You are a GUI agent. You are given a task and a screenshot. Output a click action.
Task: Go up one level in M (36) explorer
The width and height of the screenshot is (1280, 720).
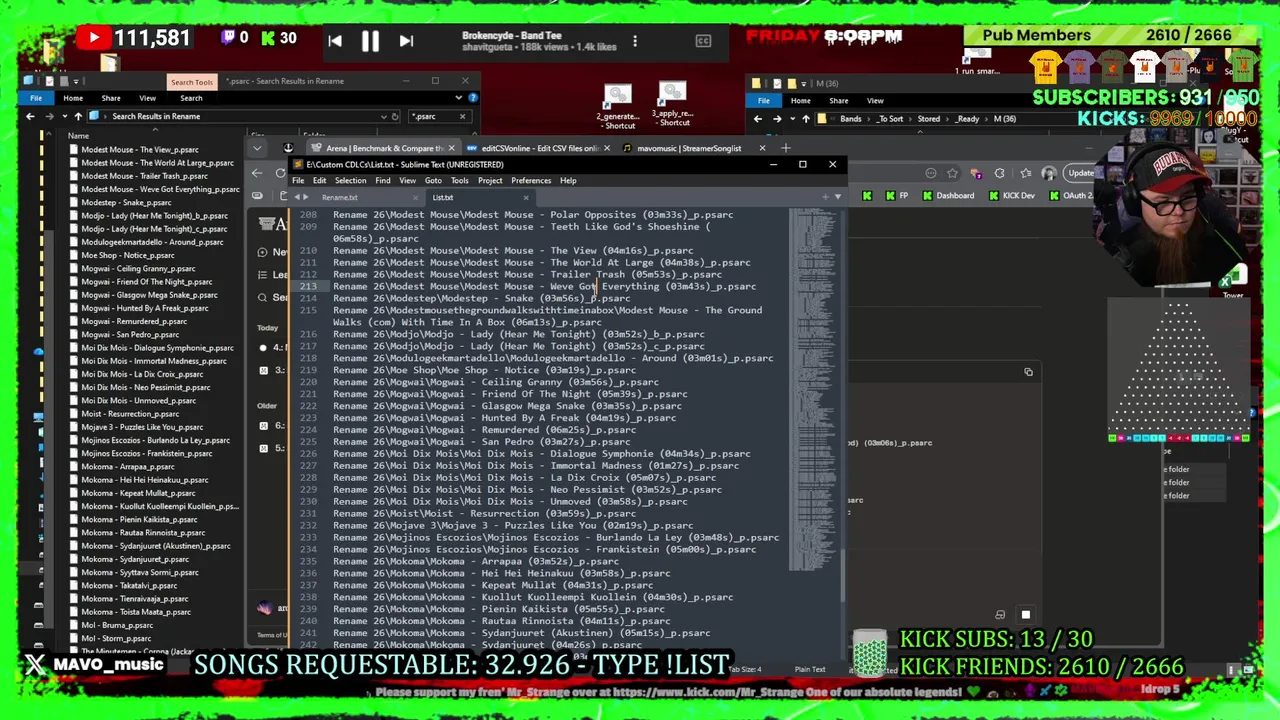click(805, 119)
